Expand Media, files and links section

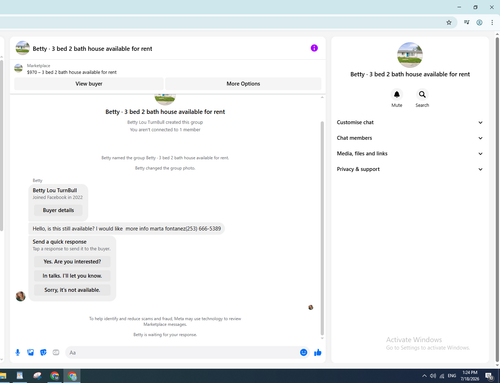tap(410, 154)
